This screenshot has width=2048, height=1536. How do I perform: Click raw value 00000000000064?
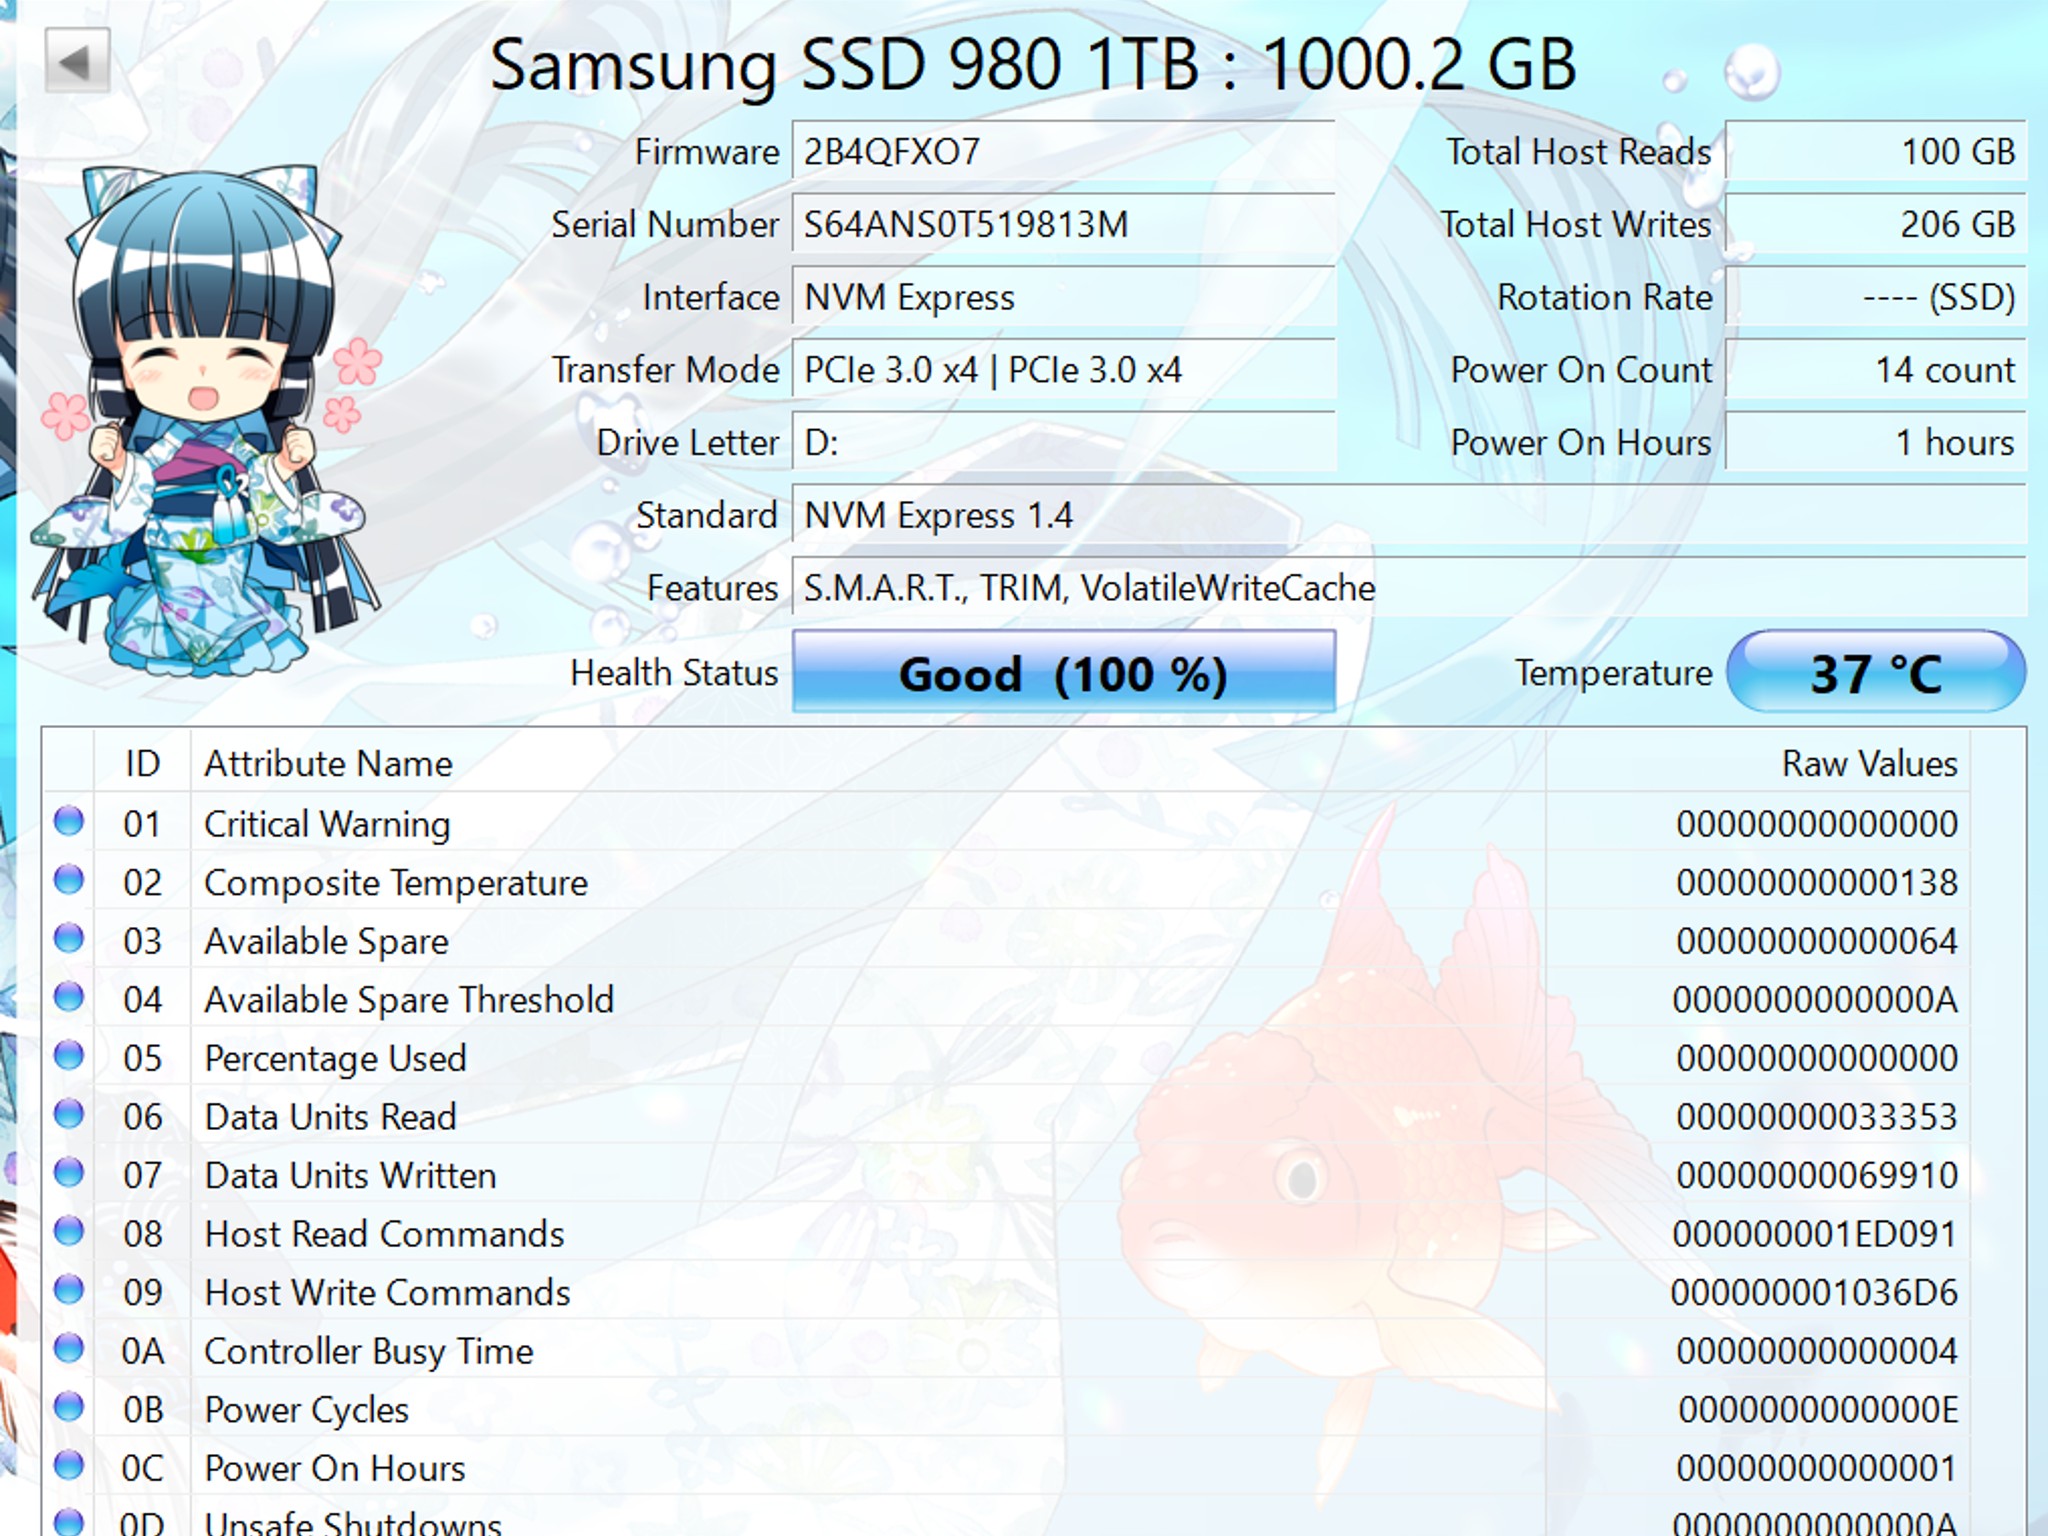1816,941
